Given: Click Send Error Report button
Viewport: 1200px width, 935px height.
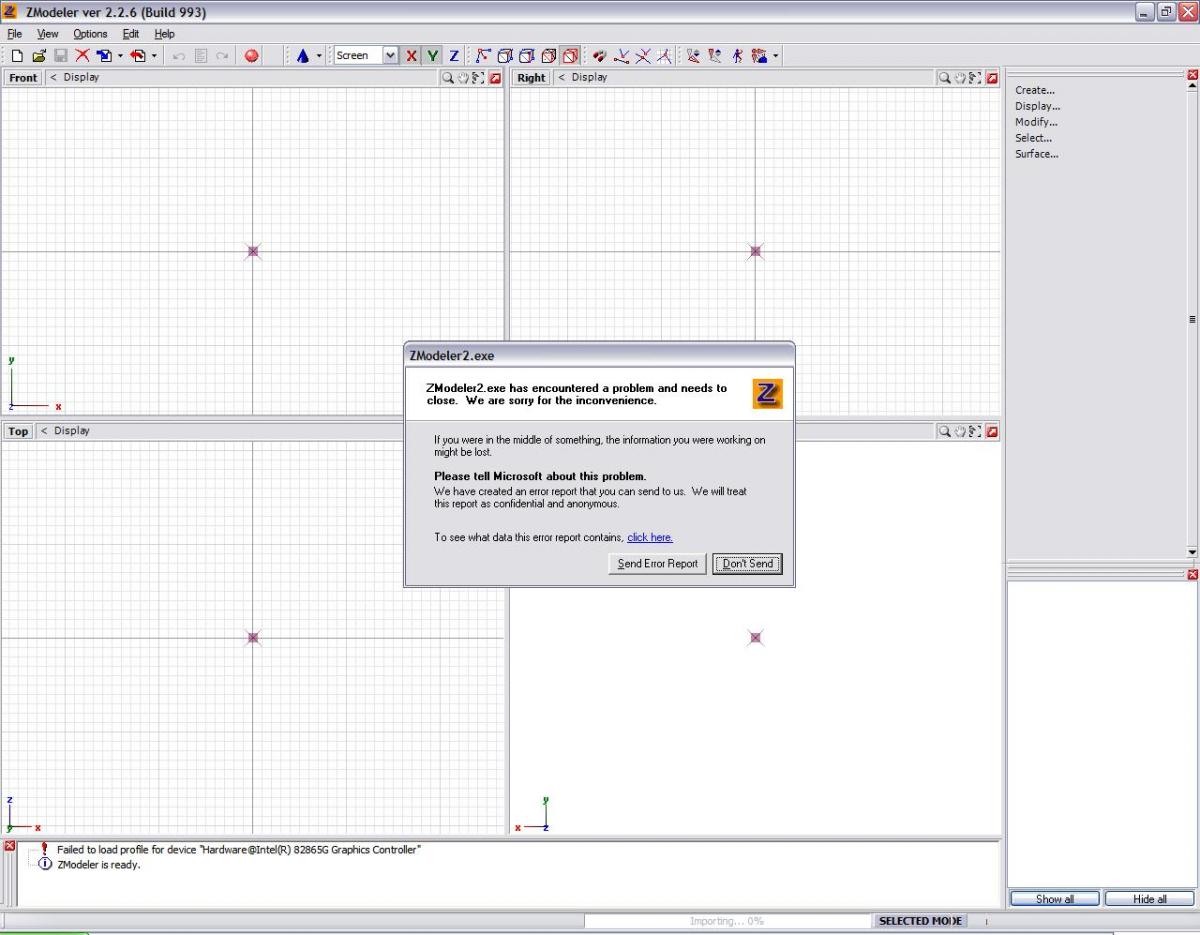Looking at the screenshot, I should (x=657, y=564).
